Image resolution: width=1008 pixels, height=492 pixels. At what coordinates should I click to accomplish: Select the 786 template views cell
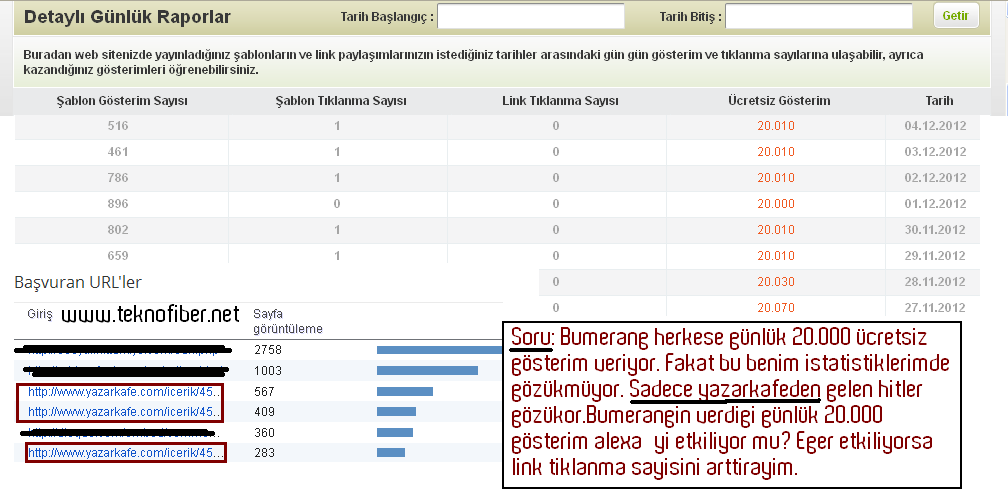click(x=118, y=178)
